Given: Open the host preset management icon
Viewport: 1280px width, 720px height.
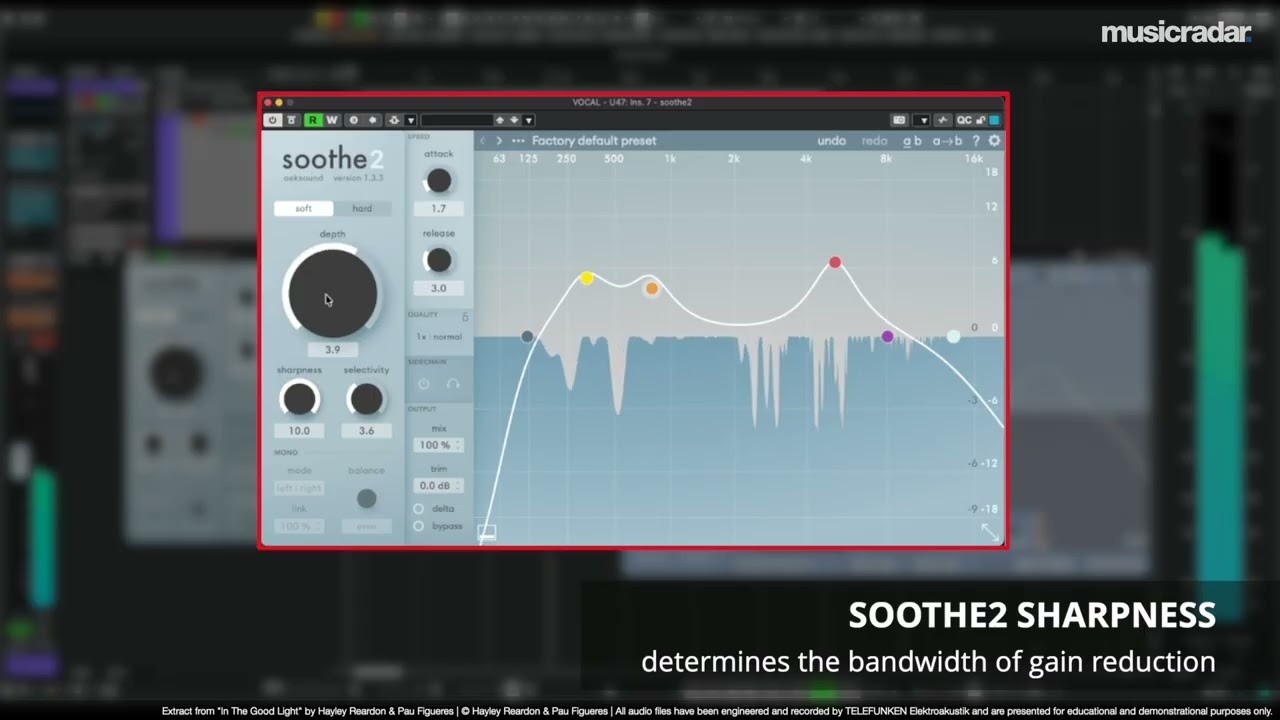Looking at the screenshot, I should 394,120.
